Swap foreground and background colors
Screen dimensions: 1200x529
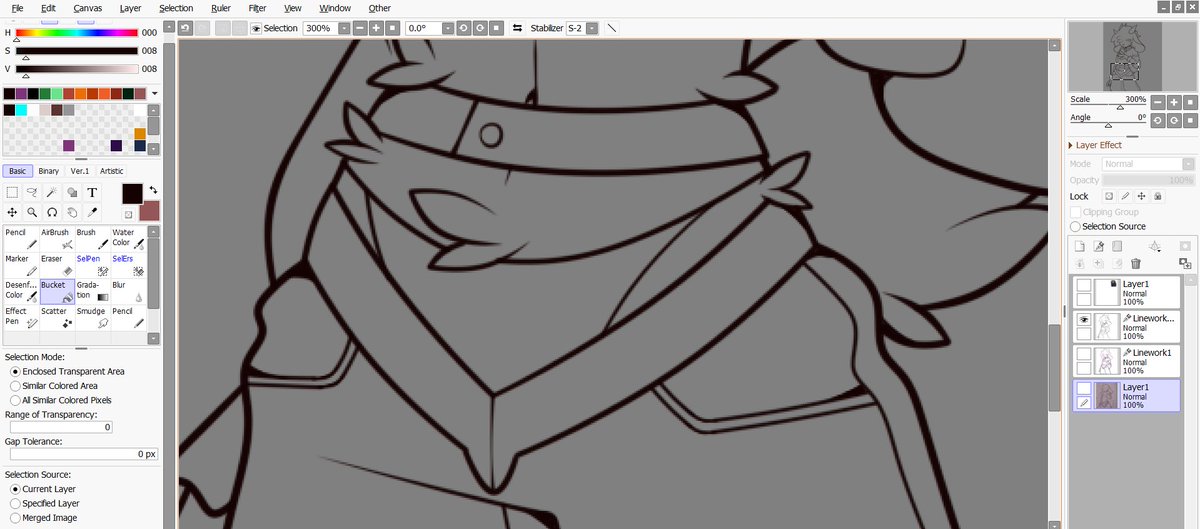pos(153,189)
